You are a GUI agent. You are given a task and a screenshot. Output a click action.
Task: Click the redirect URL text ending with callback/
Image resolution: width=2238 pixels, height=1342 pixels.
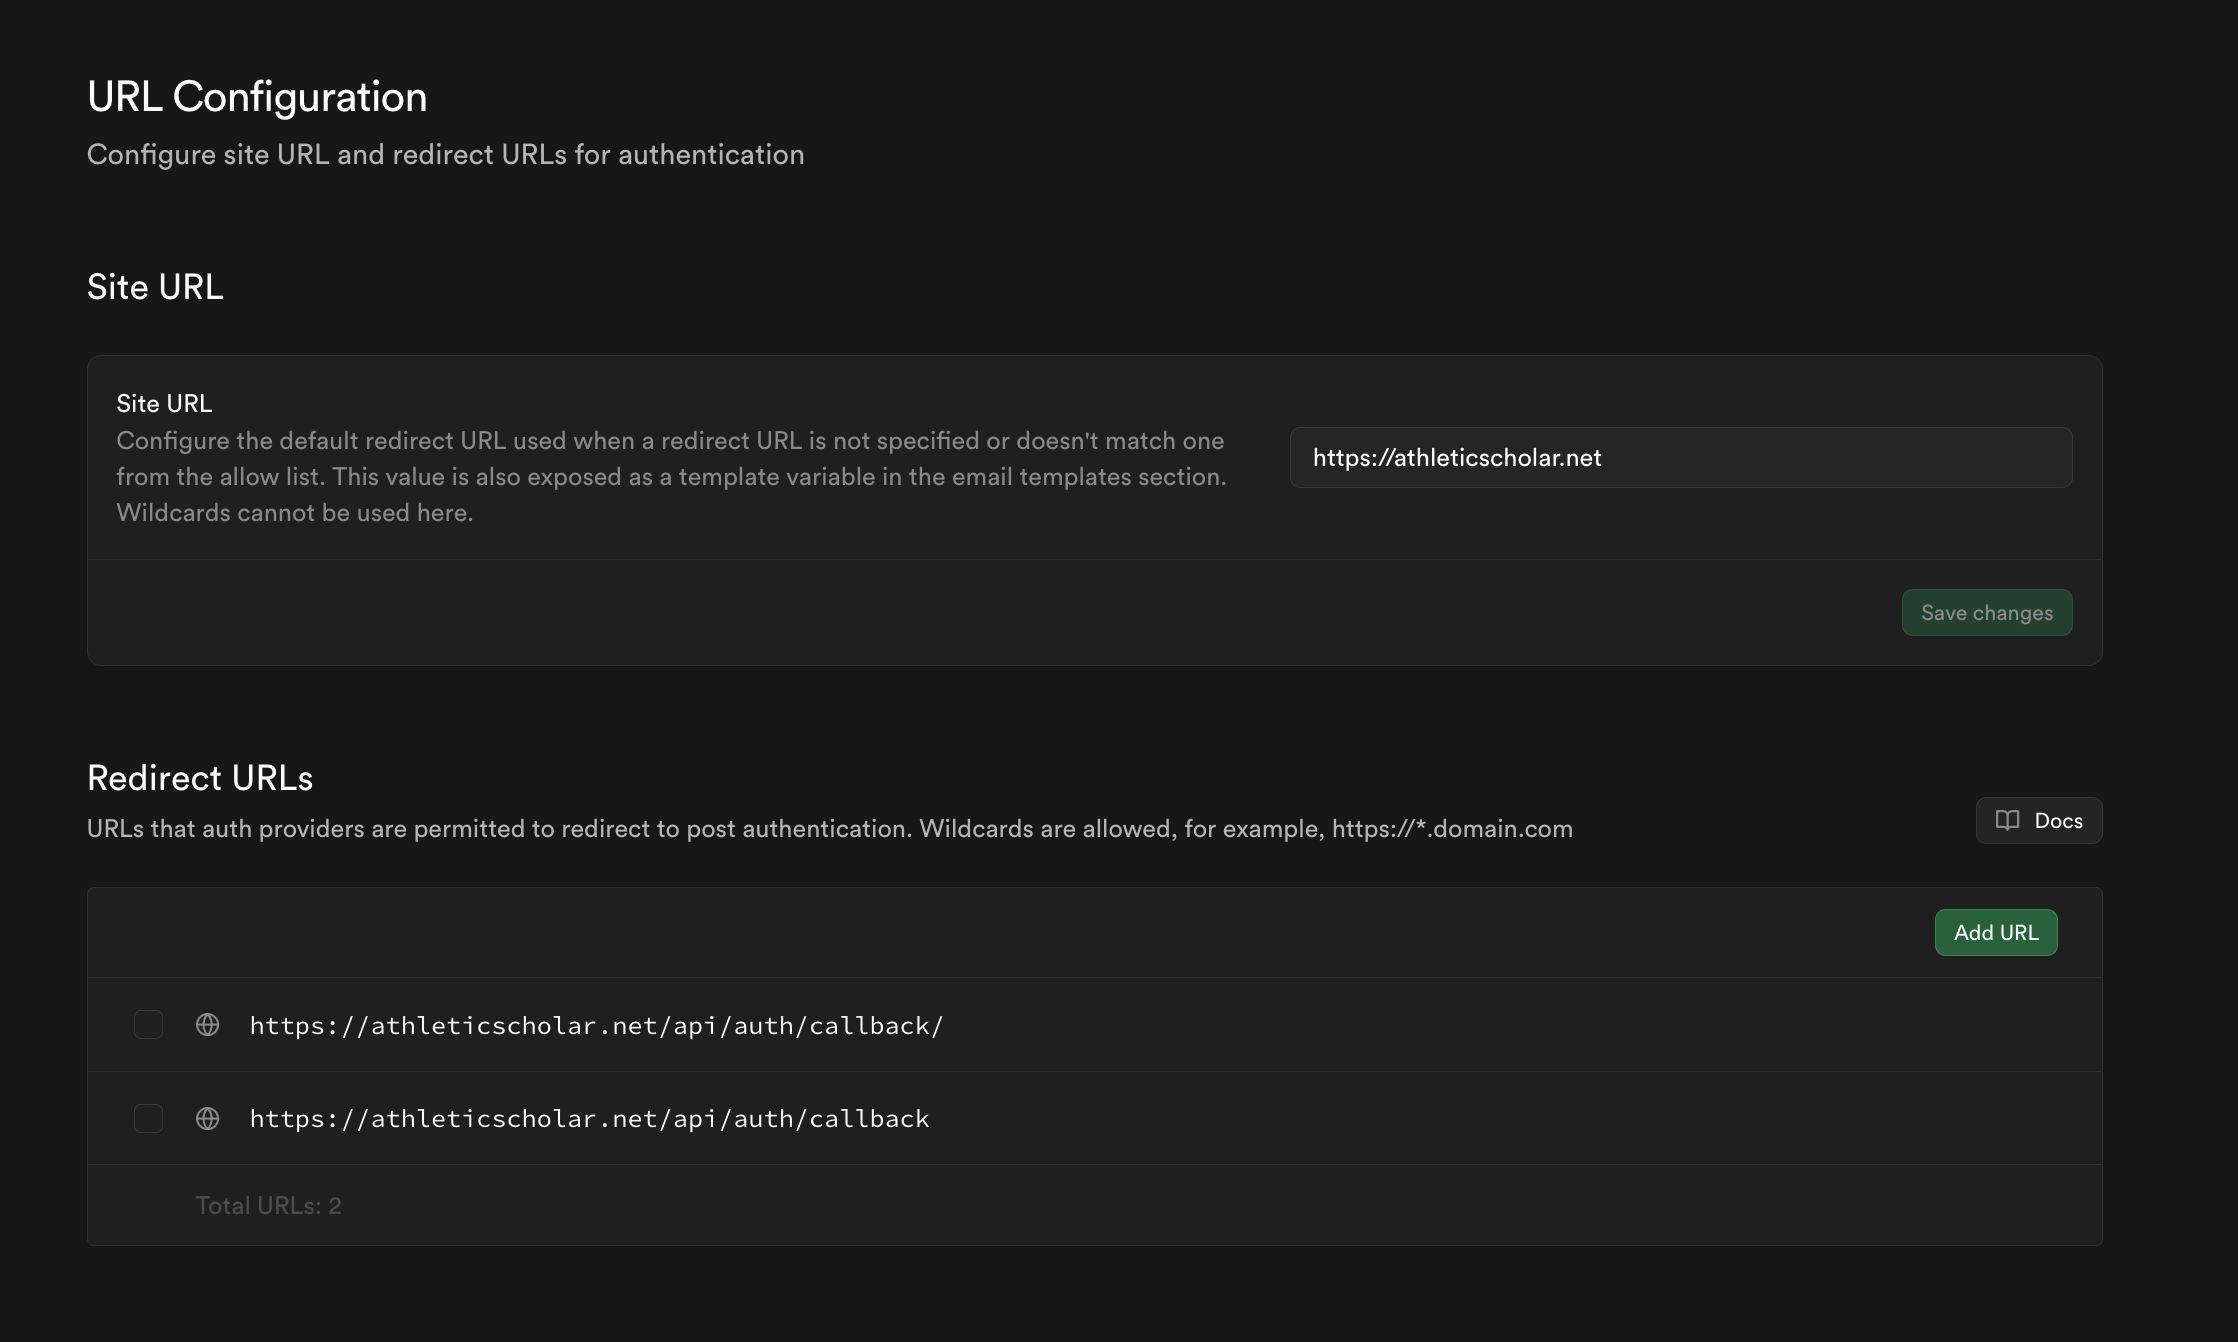pyautogui.click(x=596, y=1026)
